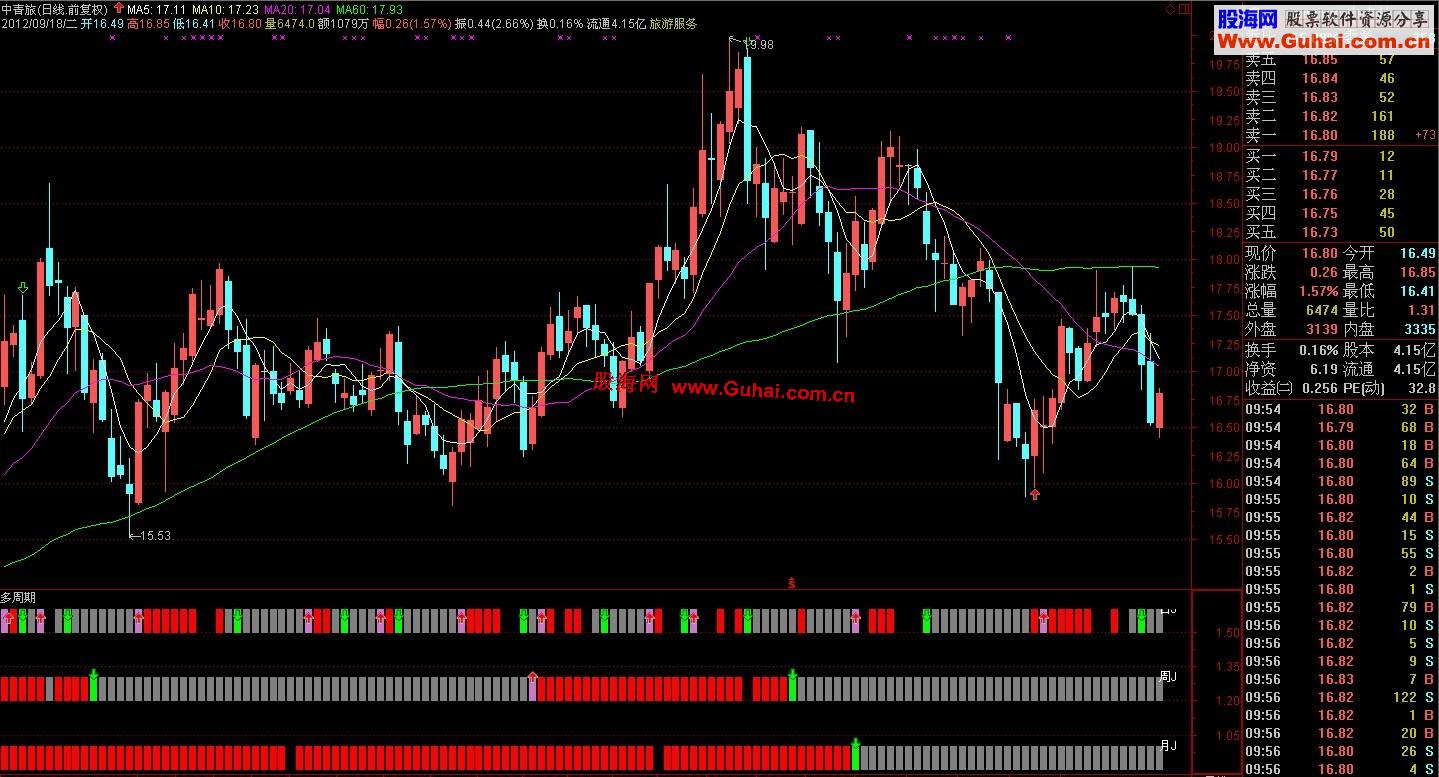Click the 19.98 high price label

tap(760, 45)
